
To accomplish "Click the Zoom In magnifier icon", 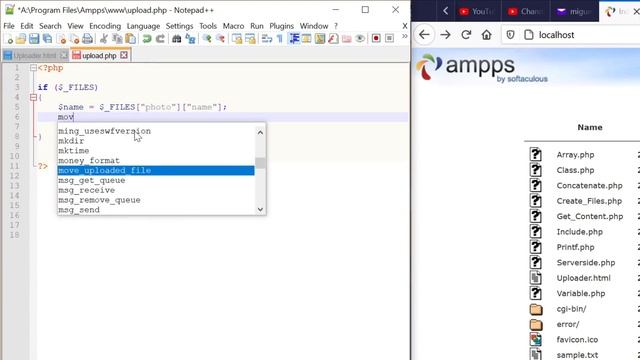I will 207,39.
